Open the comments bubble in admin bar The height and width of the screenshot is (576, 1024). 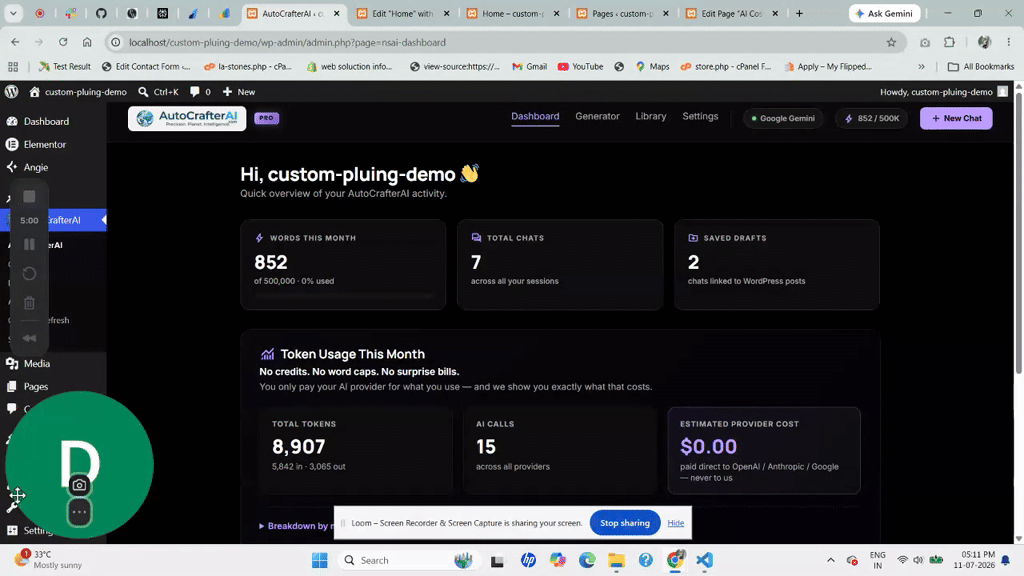[200, 91]
